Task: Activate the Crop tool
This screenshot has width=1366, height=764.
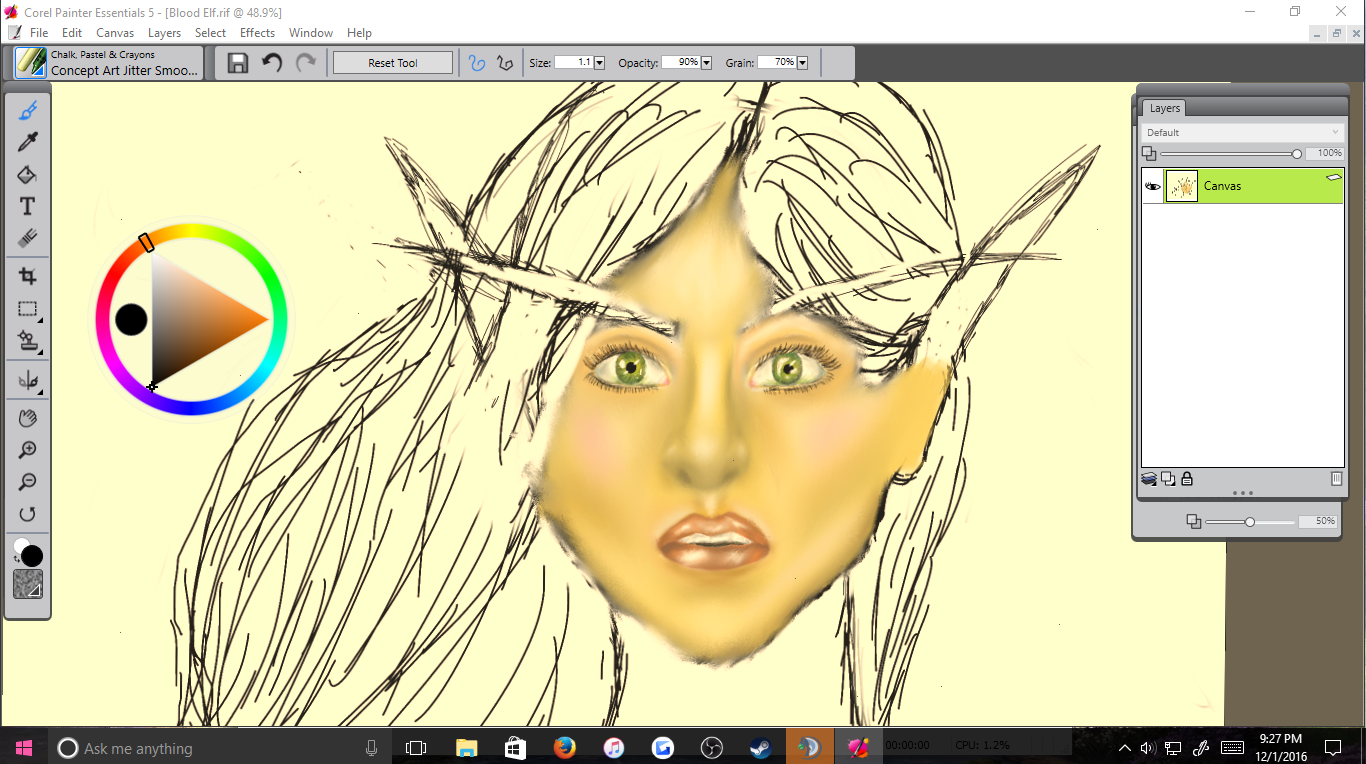Action: click(x=27, y=277)
